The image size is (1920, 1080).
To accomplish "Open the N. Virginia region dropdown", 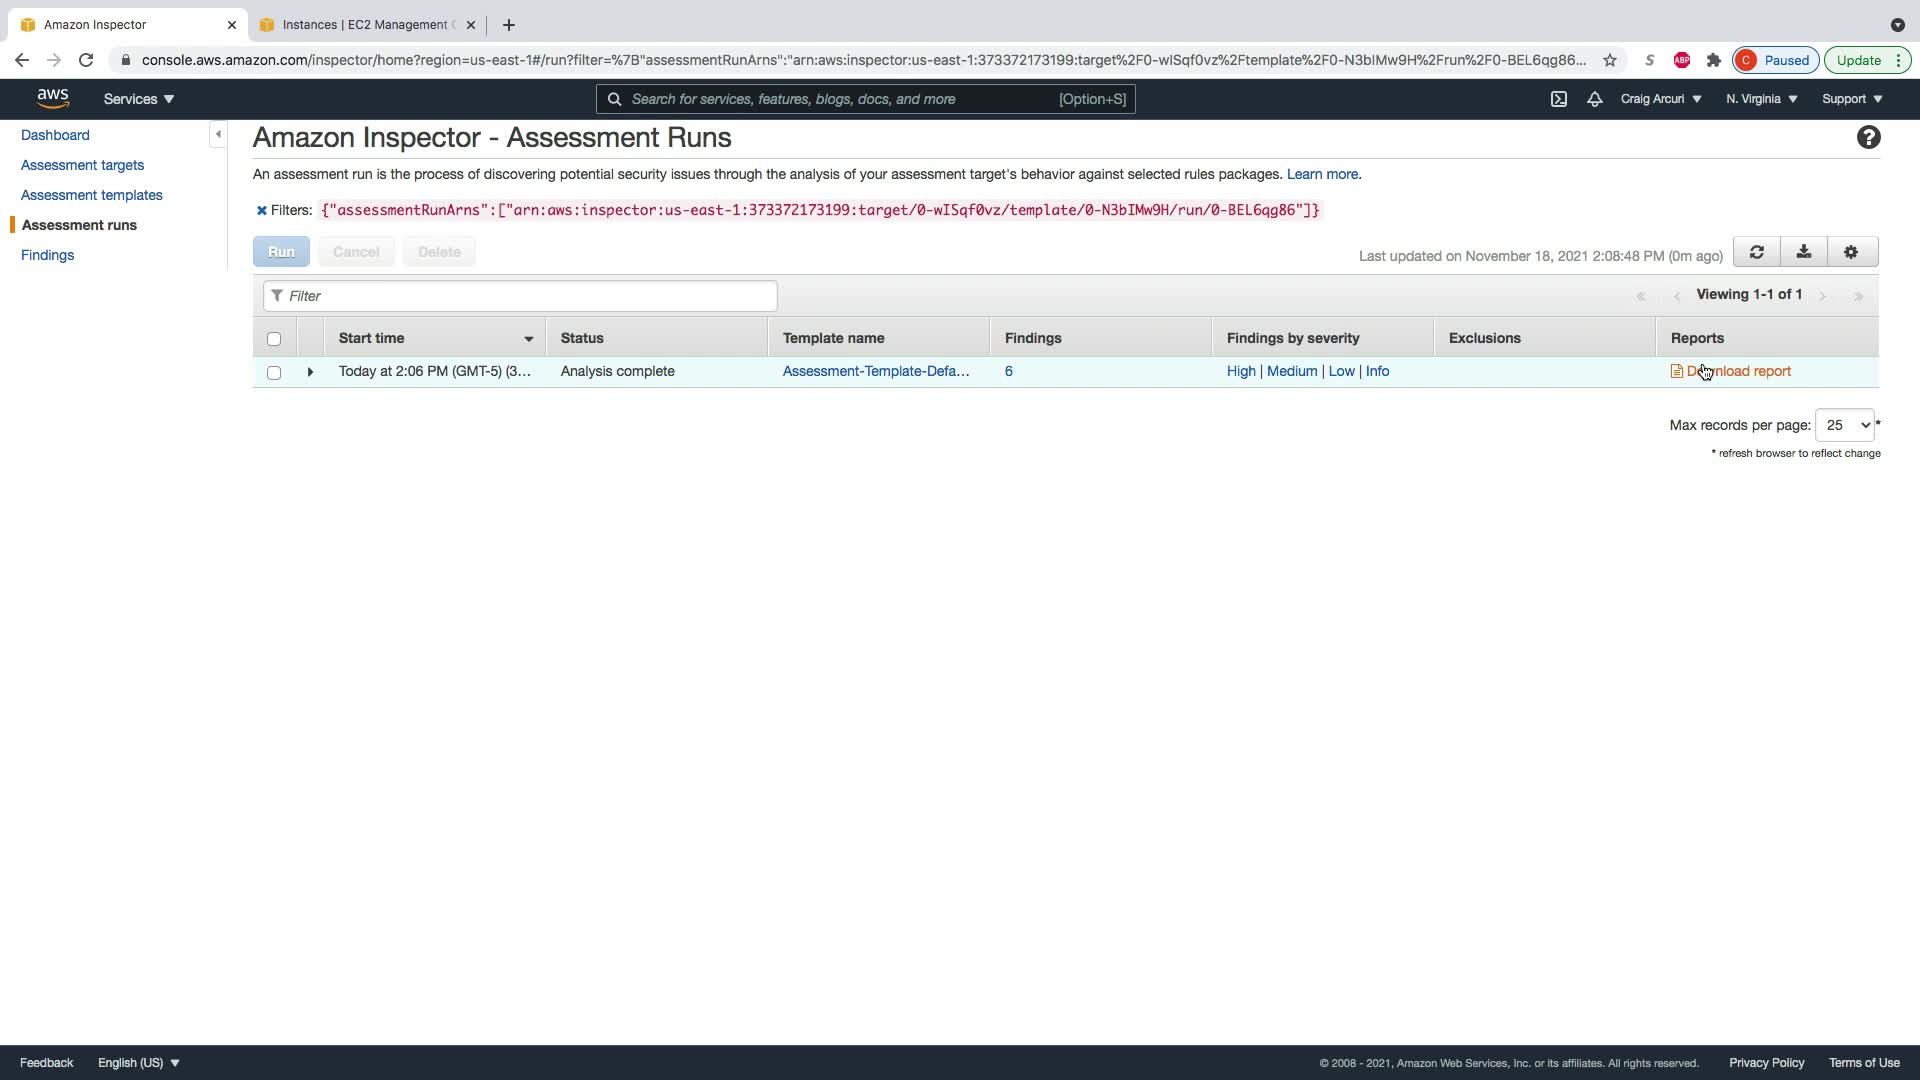I will [1761, 99].
